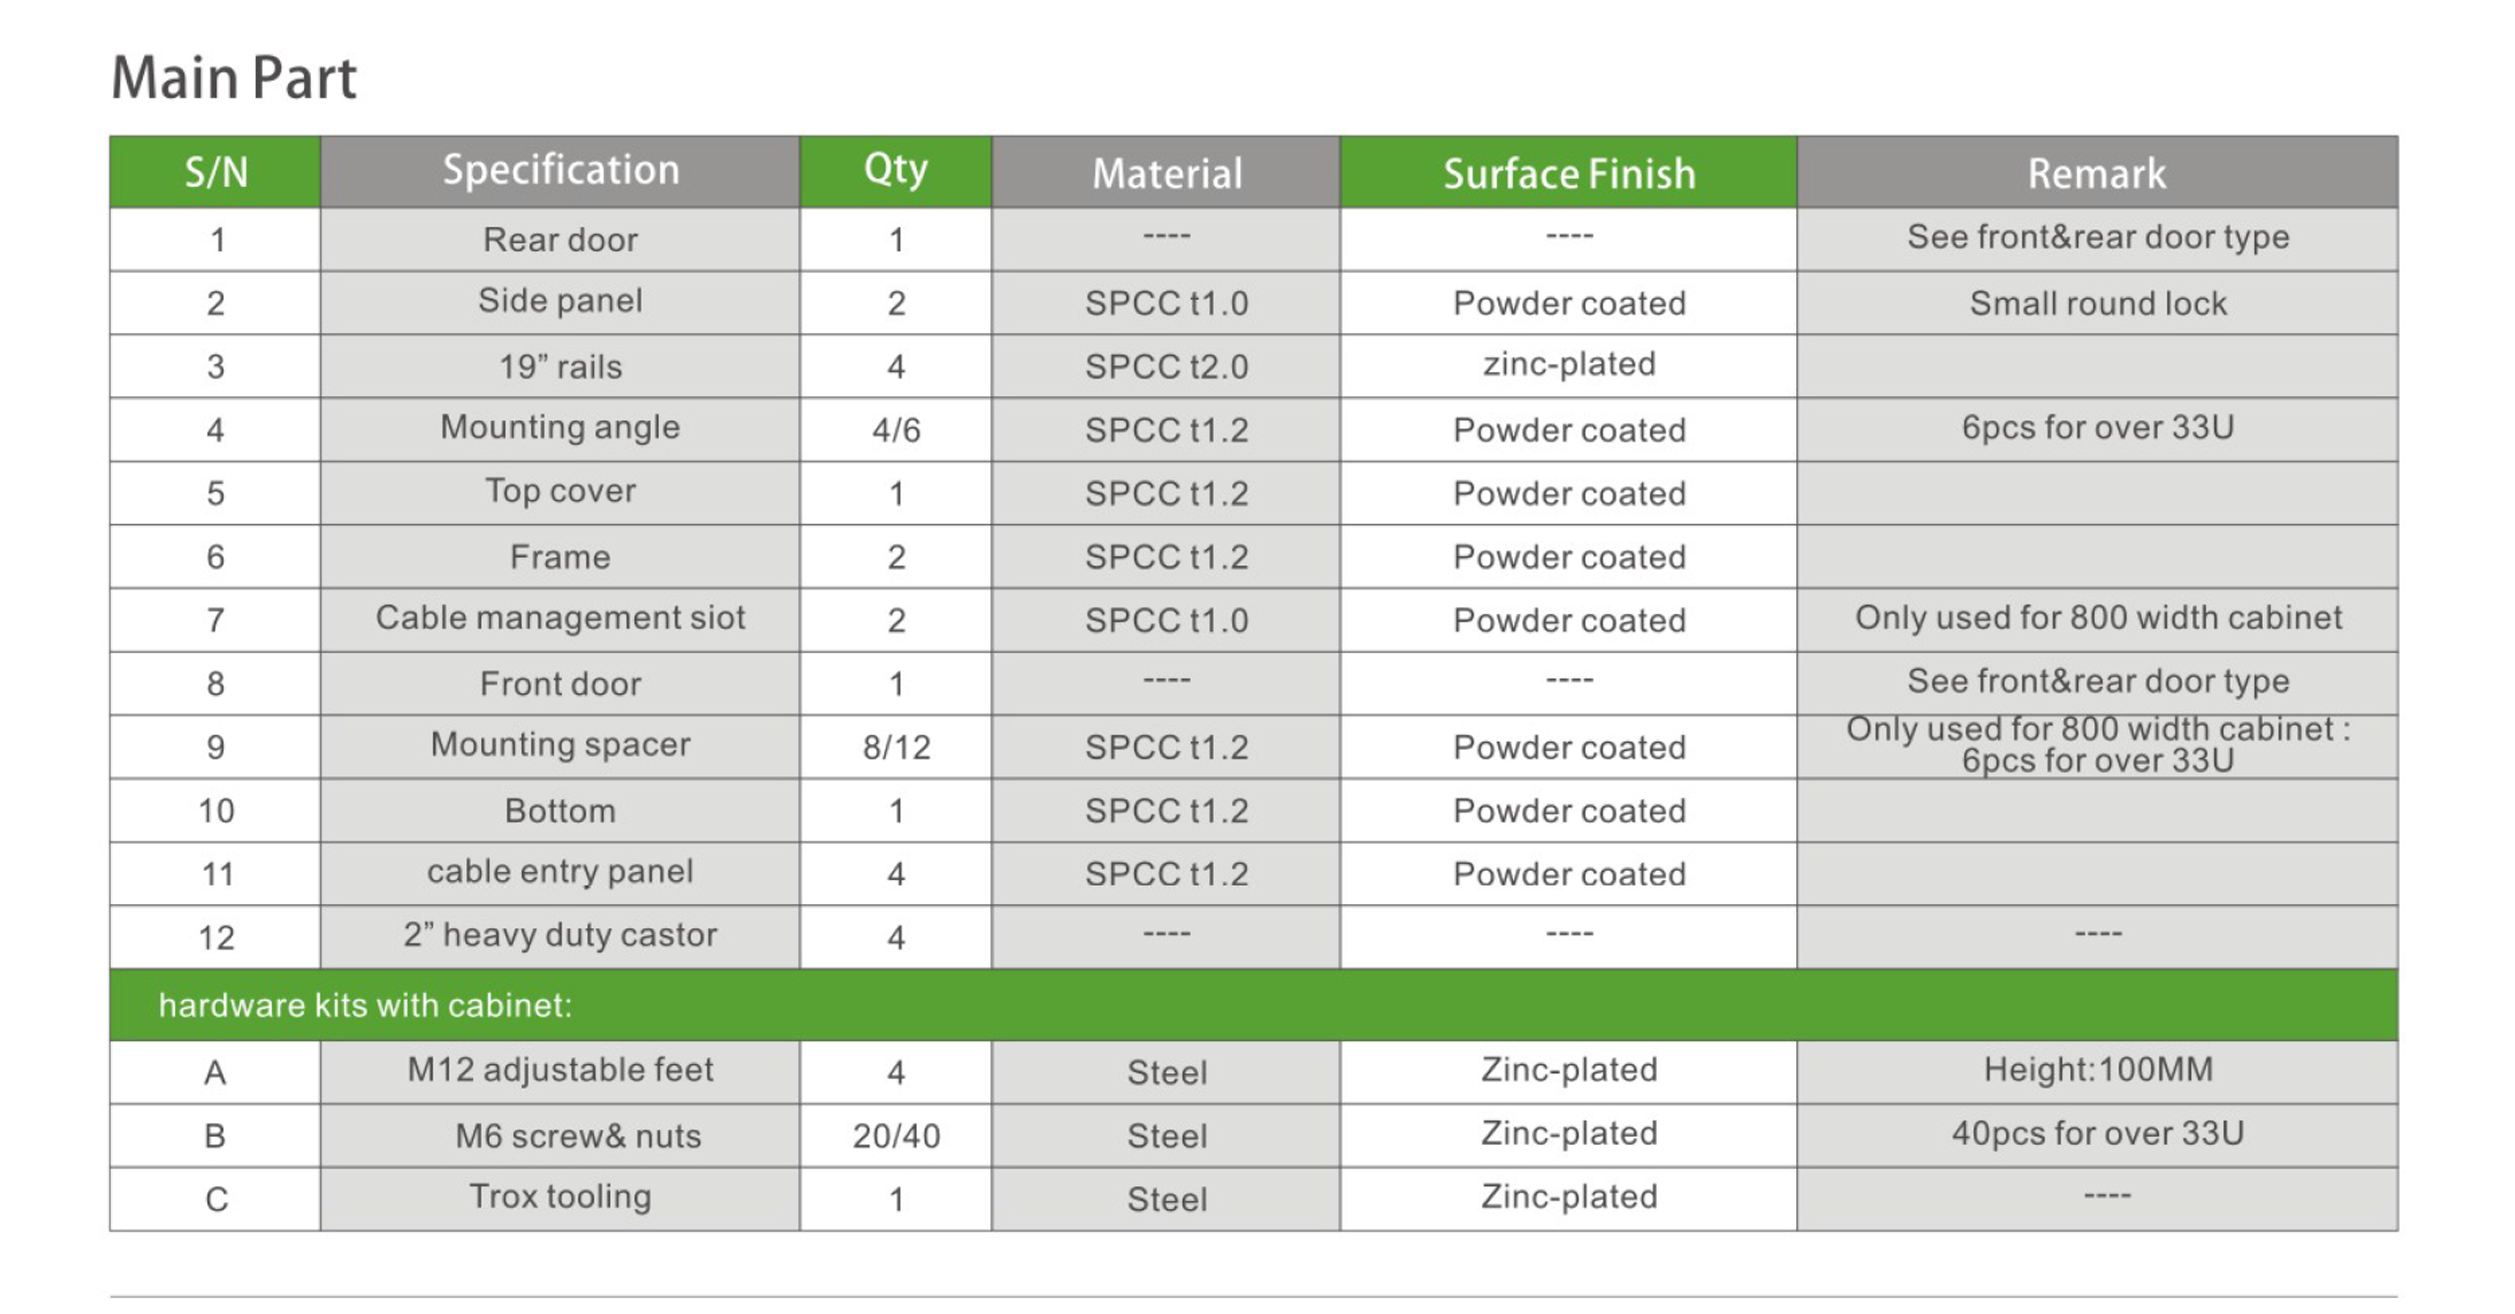Select the "20/40" quantity cell
This screenshot has width=2515, height=1314.
pyautogui.click(x=895, y=1136)
